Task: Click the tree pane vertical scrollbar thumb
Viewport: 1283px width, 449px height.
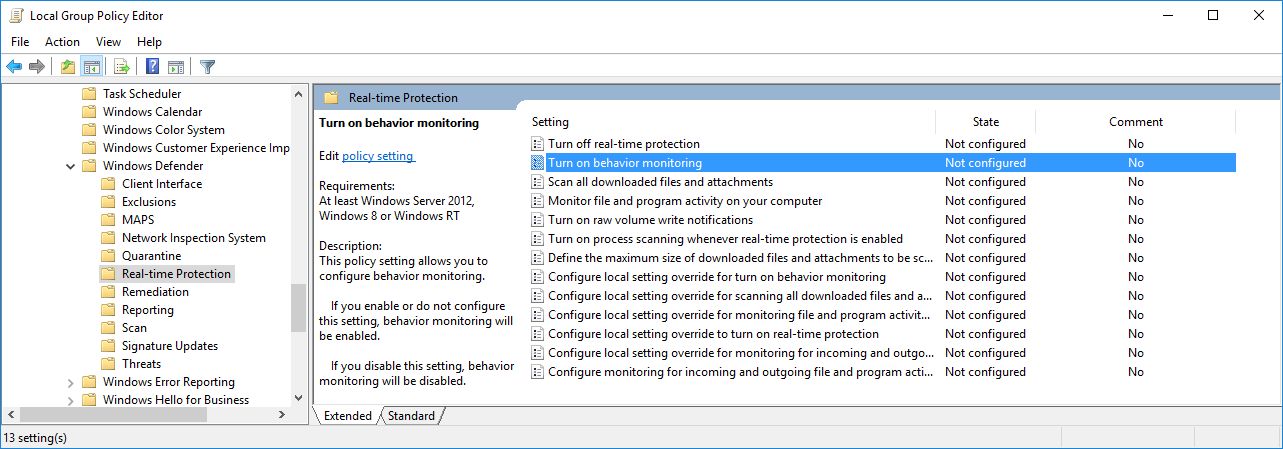Action: click(298, 308)
